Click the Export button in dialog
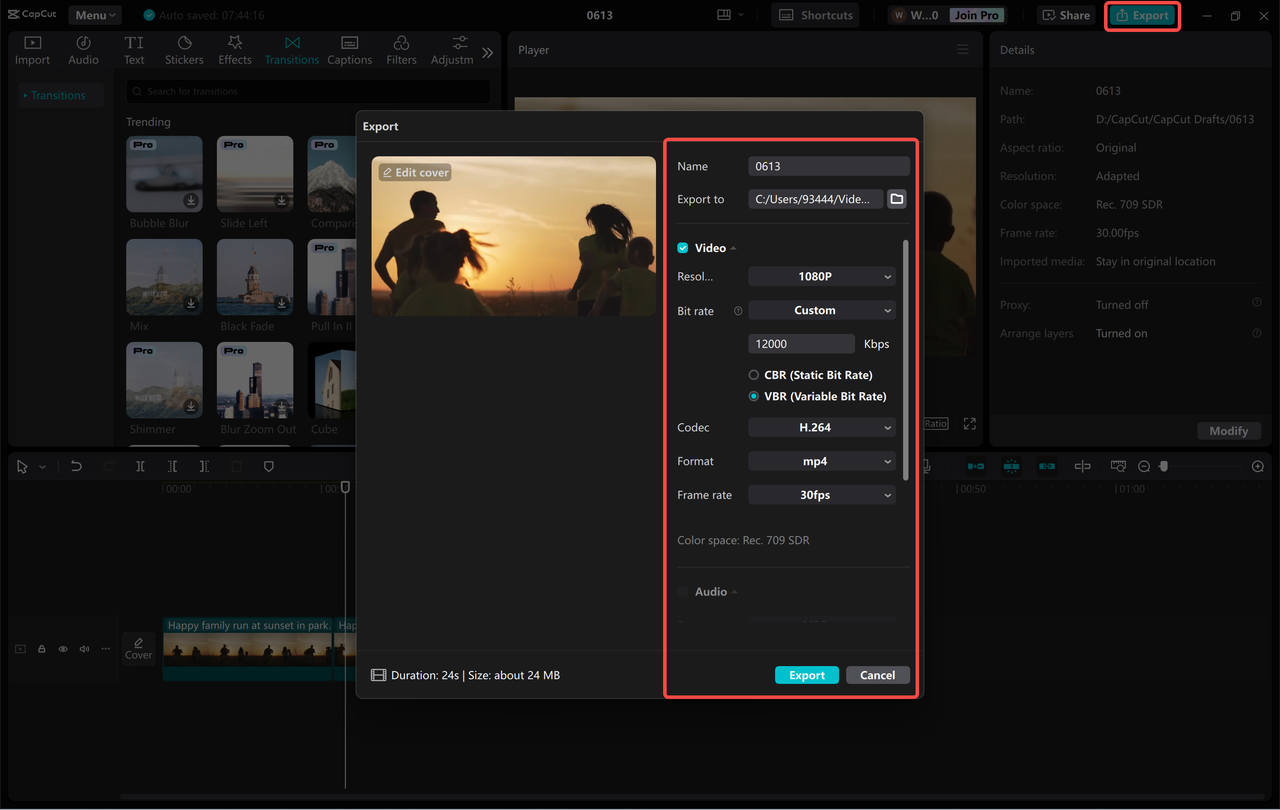The width and height of the screenshot is (1280, 810). (x=807, y=675)
